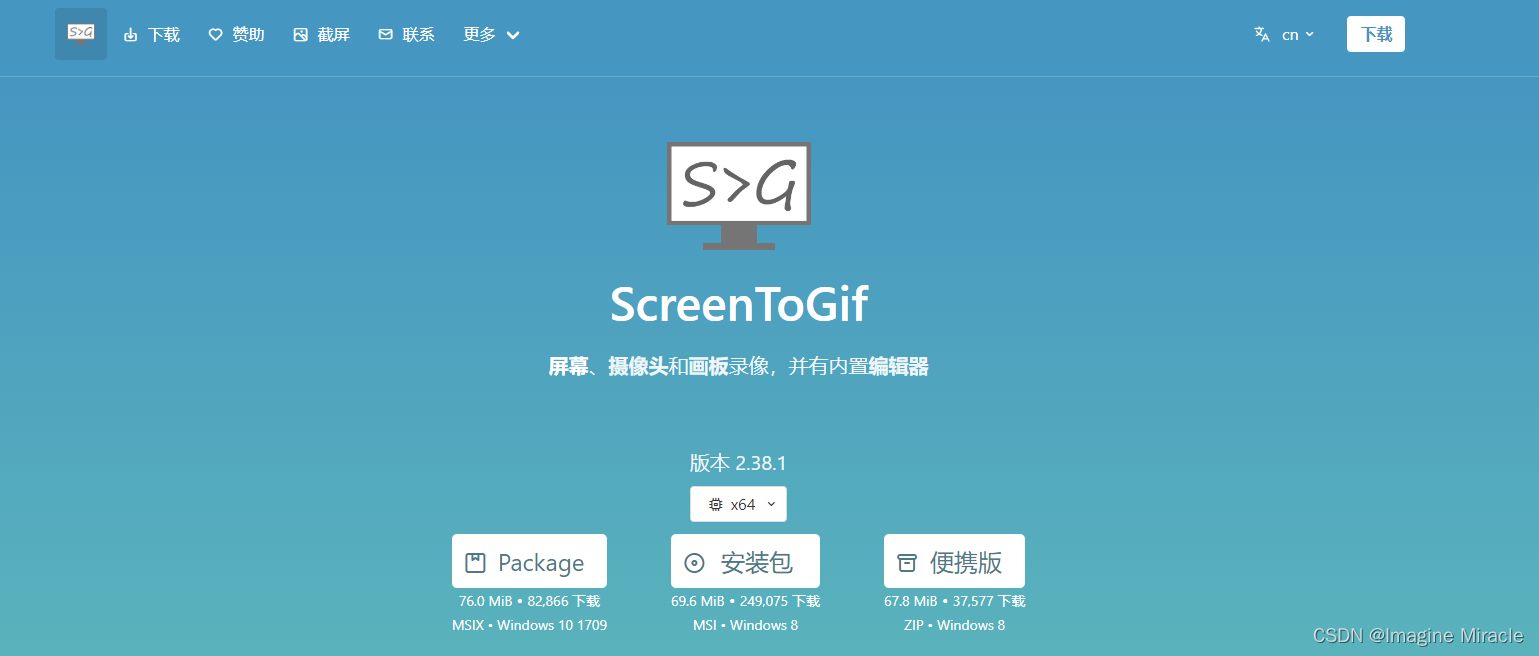The height and width of the screenshot is (656, 1539).
Task: Click the envelope icon beside 联系
Action: click(x=385, y=35)
